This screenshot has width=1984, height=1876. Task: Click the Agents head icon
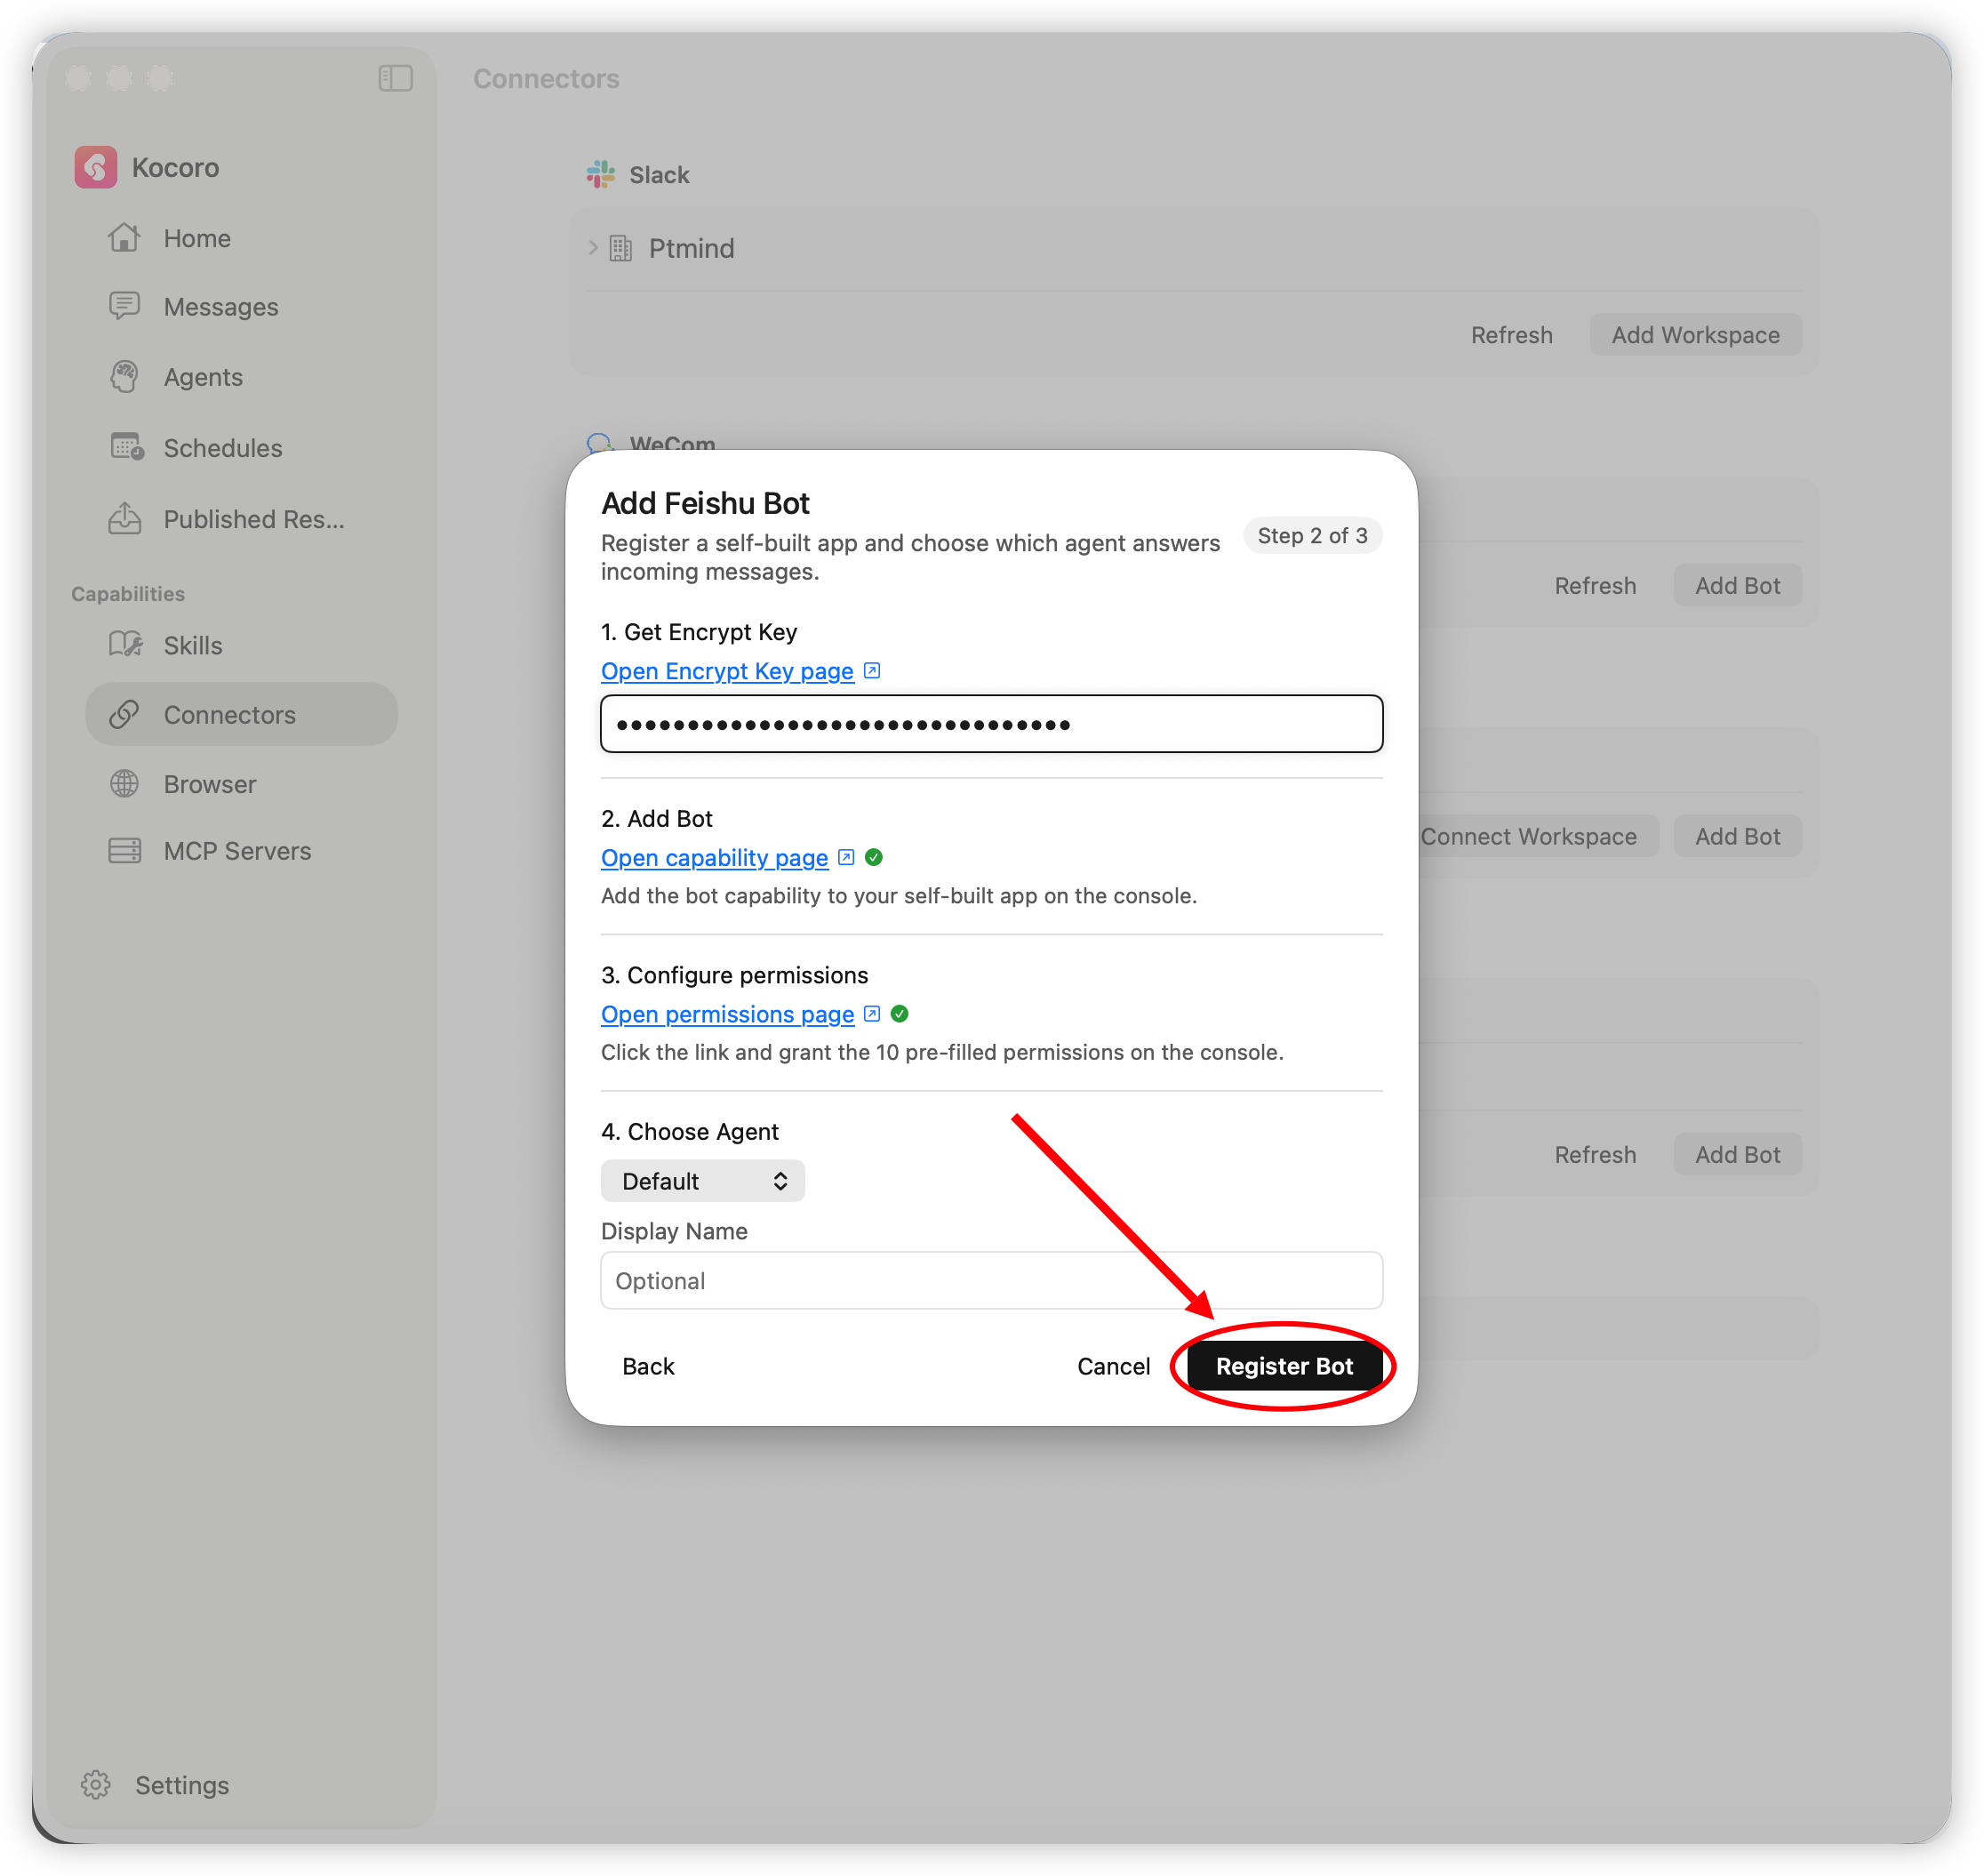click(x=124, y=377)
